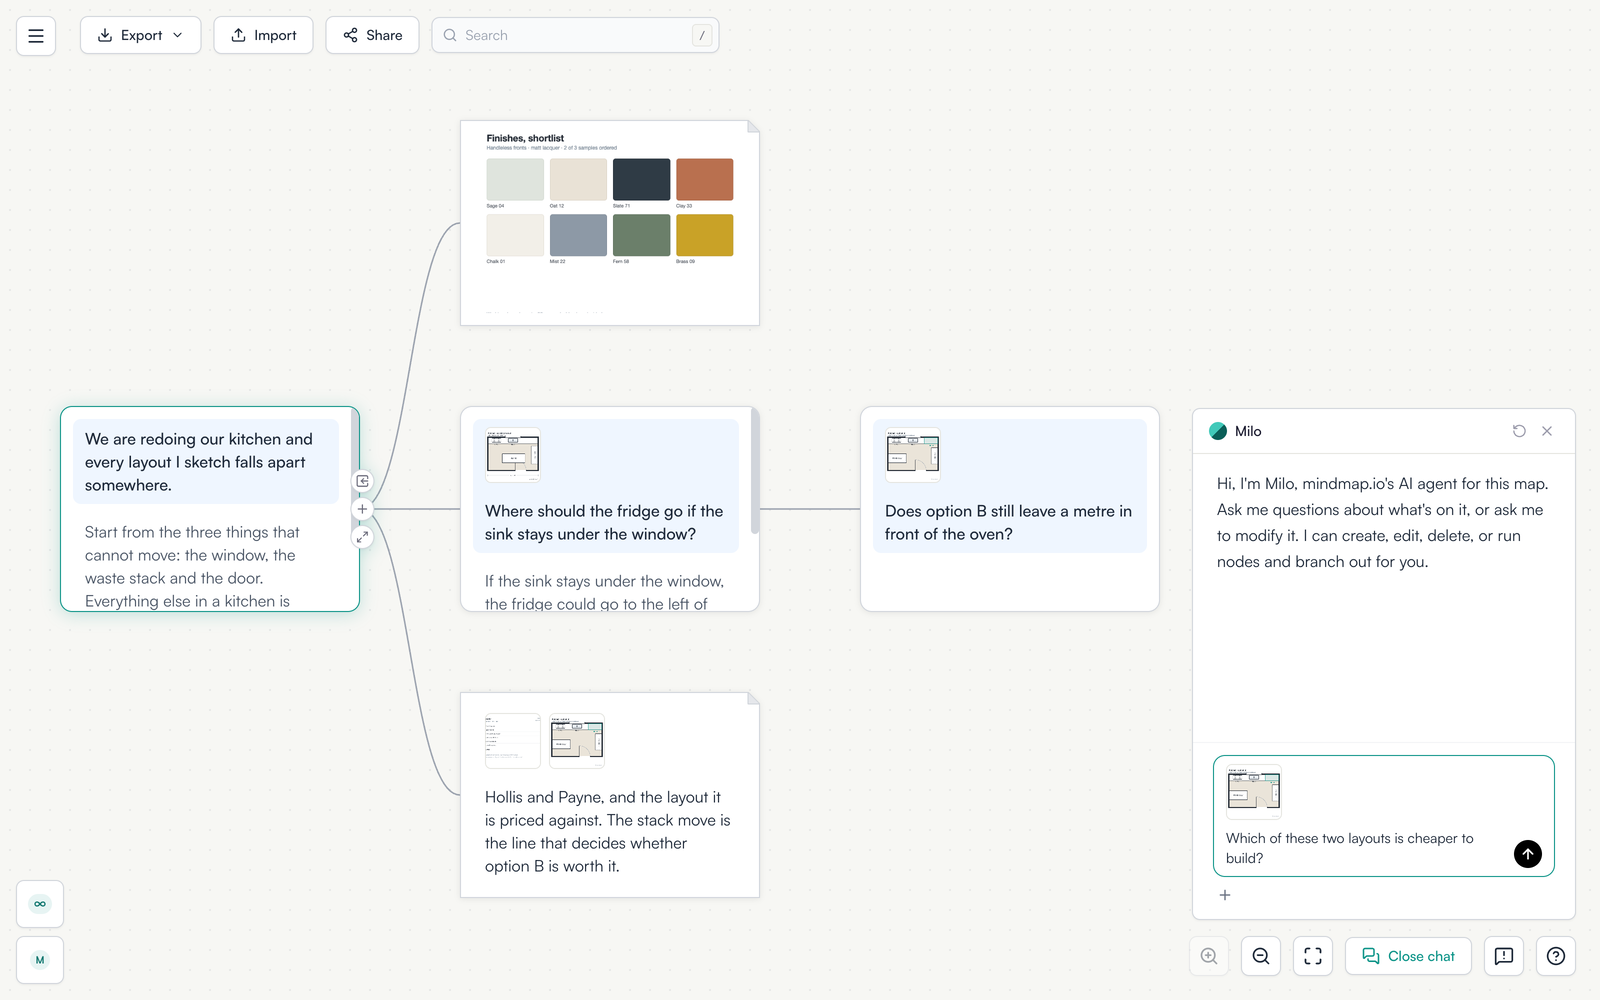Select the Brass 09 swatch in Finishes shortlist

(x=704, y=235)
